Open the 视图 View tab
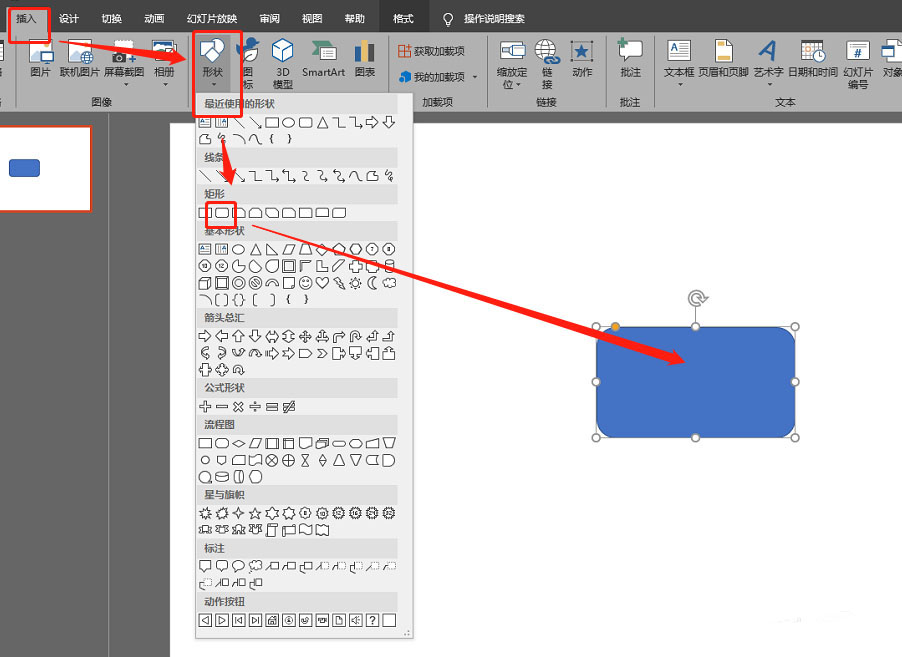This screenshot has width=902, height=657. point(312,19)
